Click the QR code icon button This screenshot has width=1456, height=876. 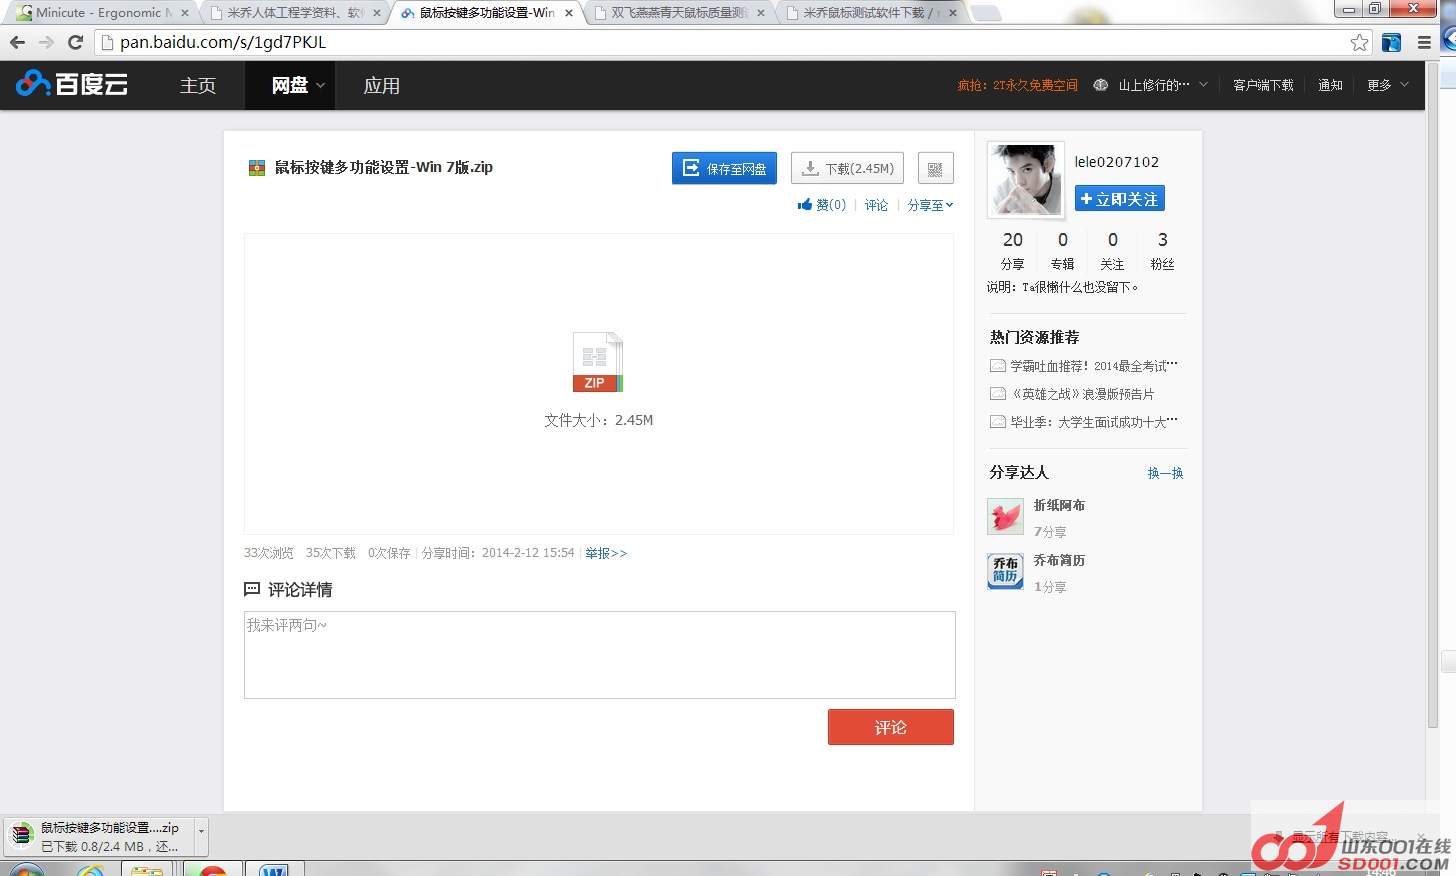tap(935, 169)
